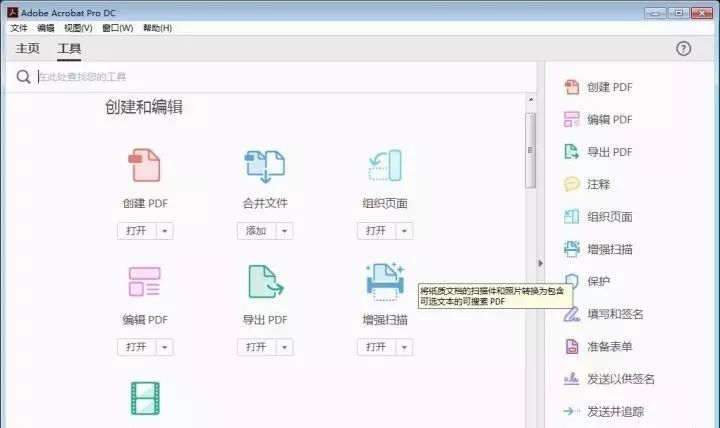Image resolution: width=720 pixels, height=428 pixels.
Task: Expand dropdown arrow beside 创建 PDF 打开
Action: pos(165,231)
